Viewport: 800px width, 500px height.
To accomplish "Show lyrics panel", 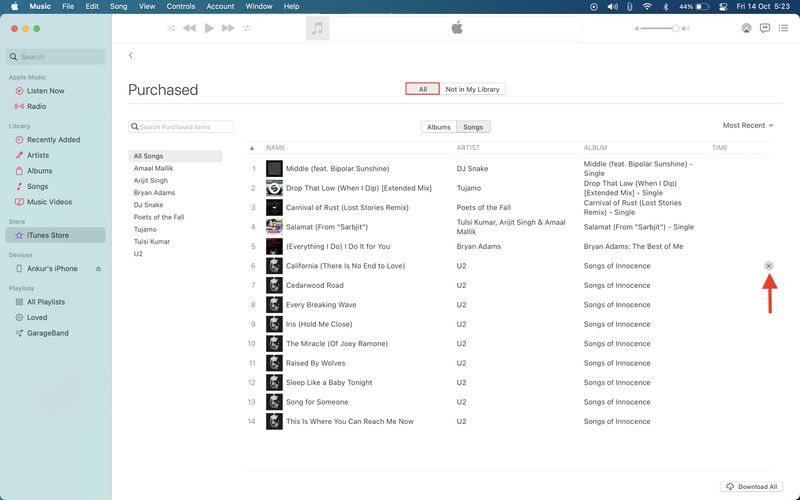I will pos(765,28).
